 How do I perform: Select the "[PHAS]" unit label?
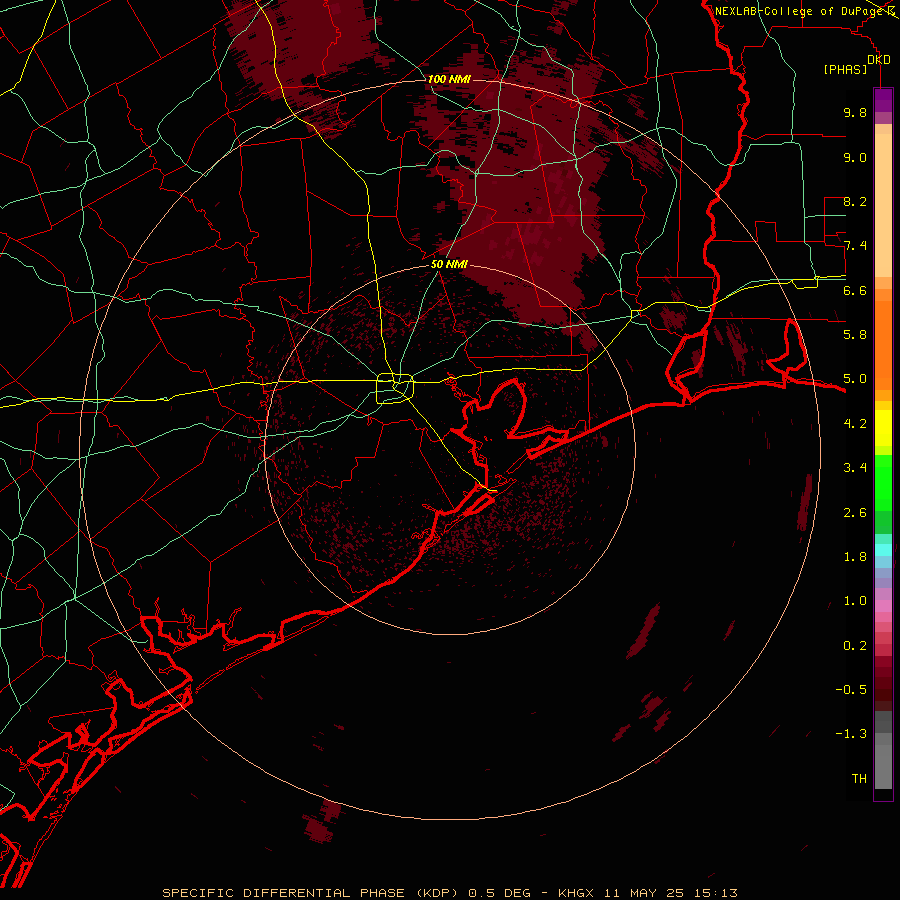(845, 69)
